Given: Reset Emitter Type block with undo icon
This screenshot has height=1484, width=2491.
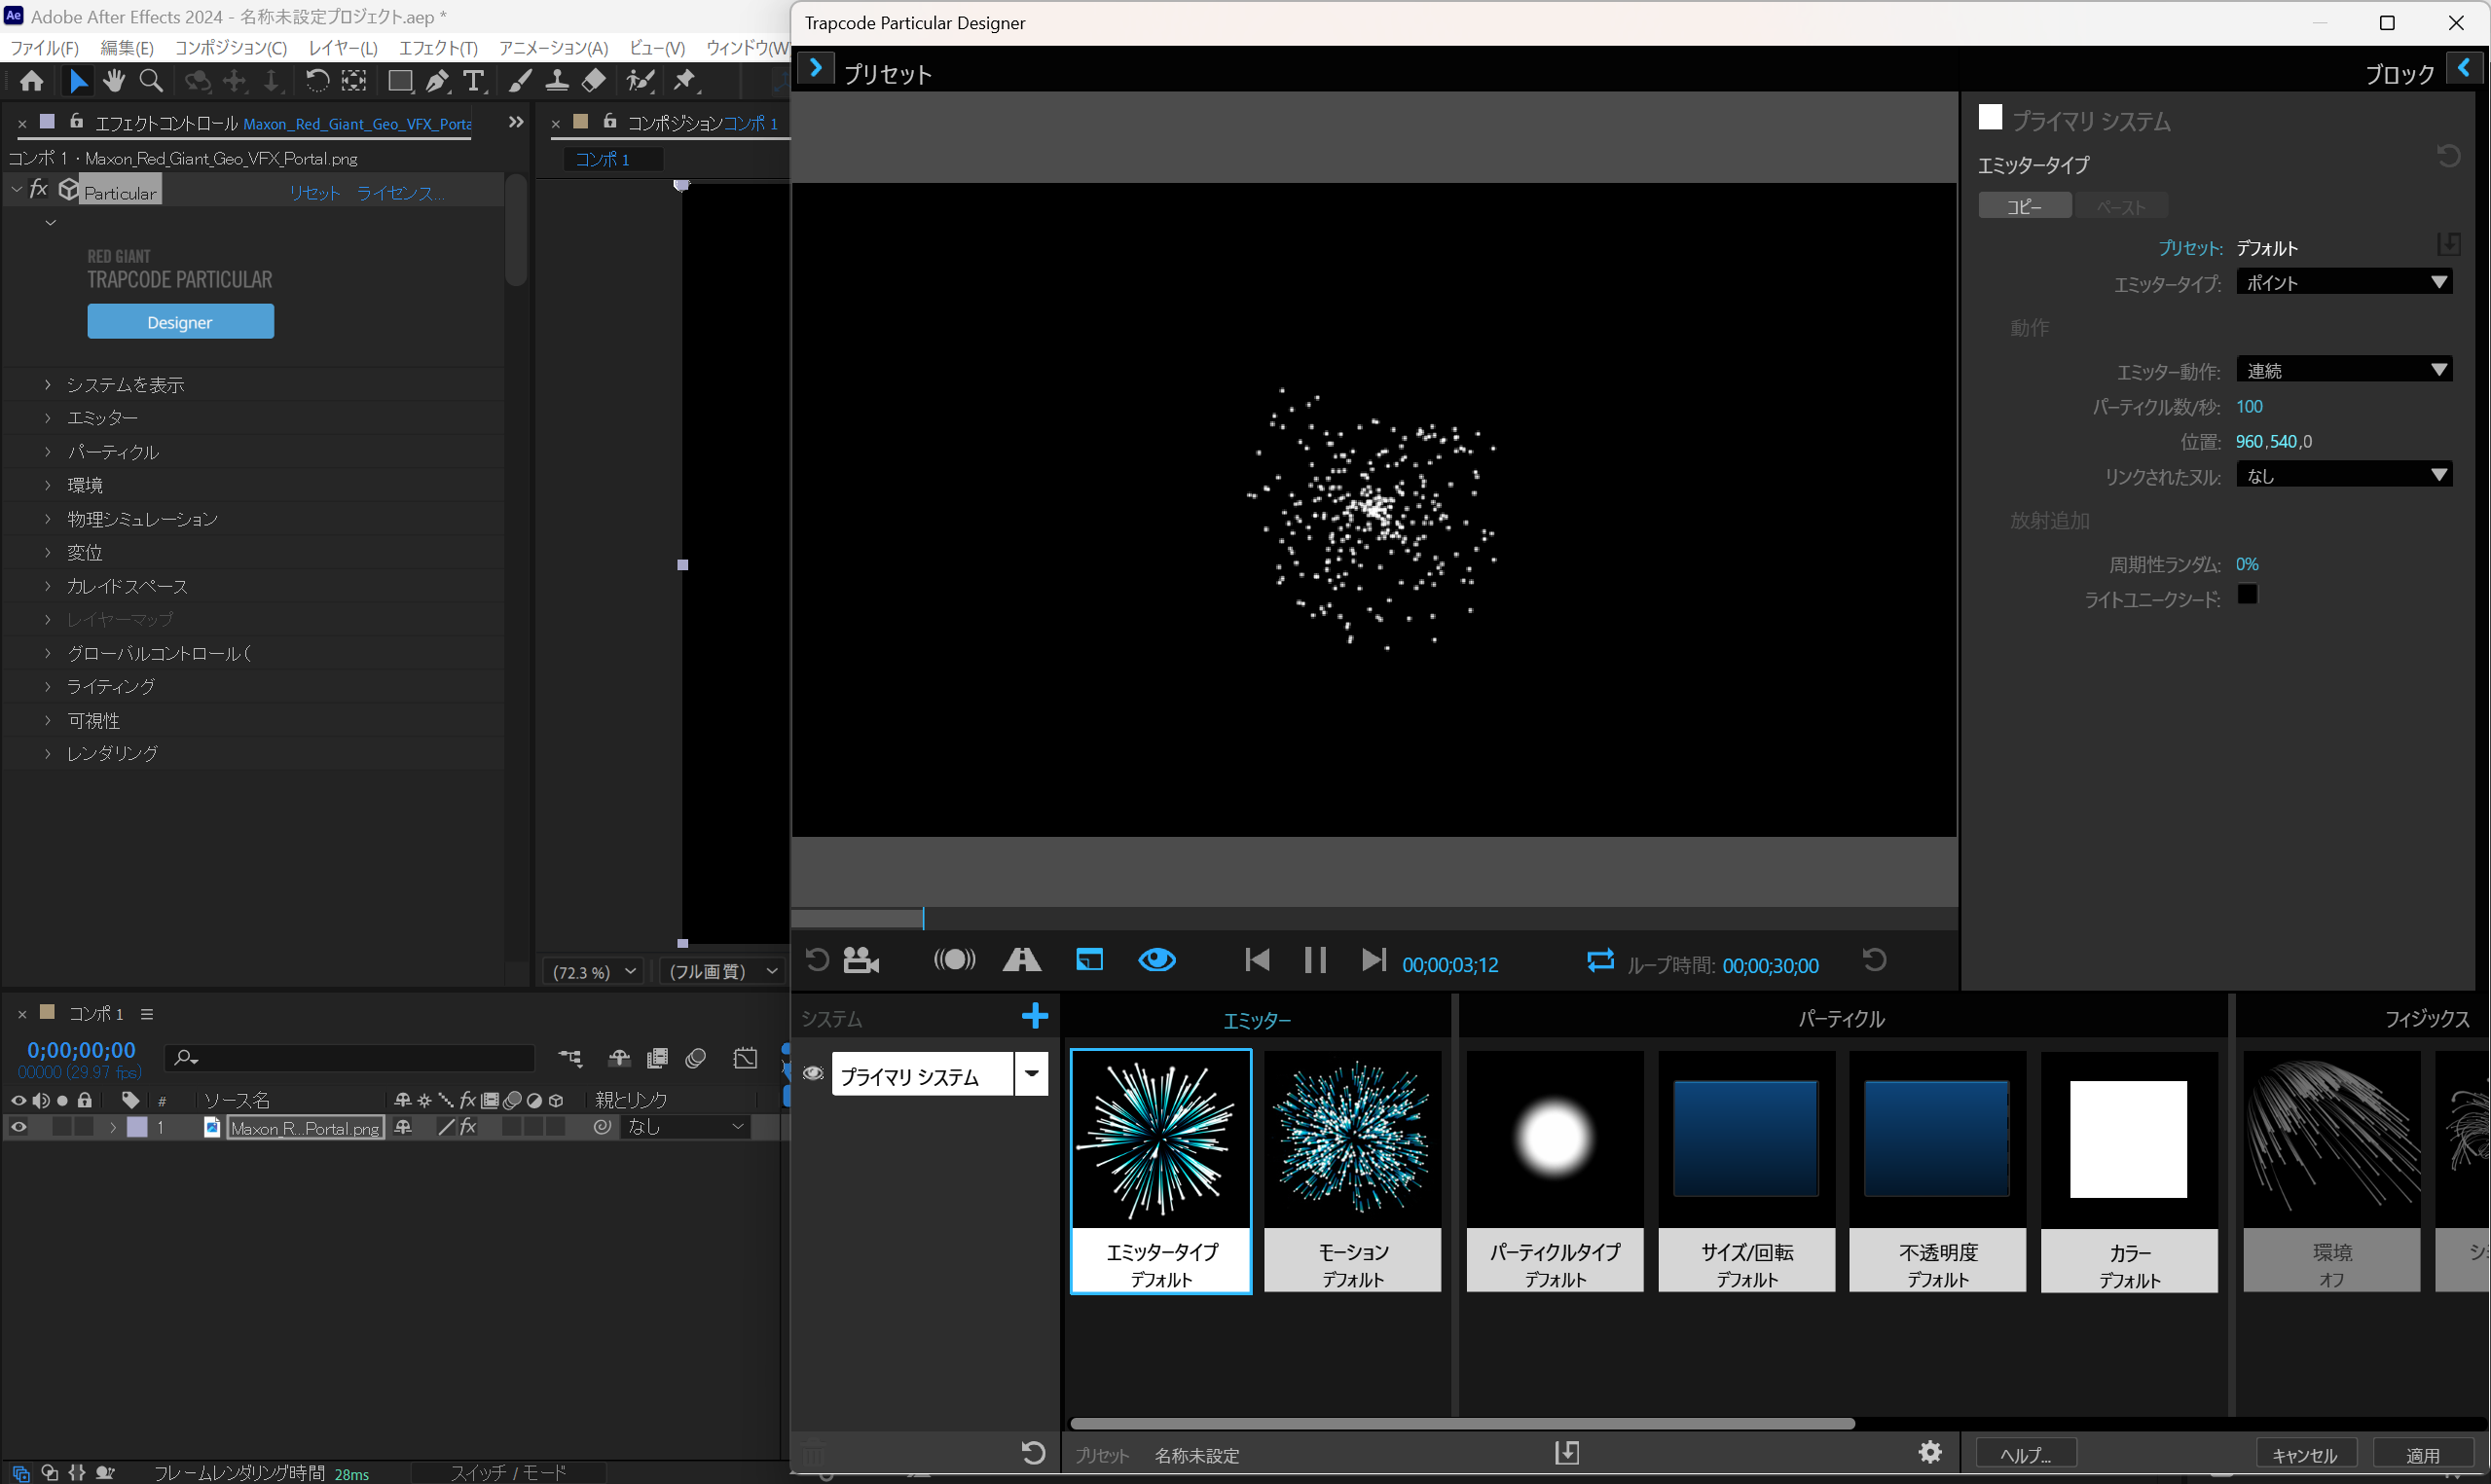Looking at the screenshot, I should click(2449, 156).
